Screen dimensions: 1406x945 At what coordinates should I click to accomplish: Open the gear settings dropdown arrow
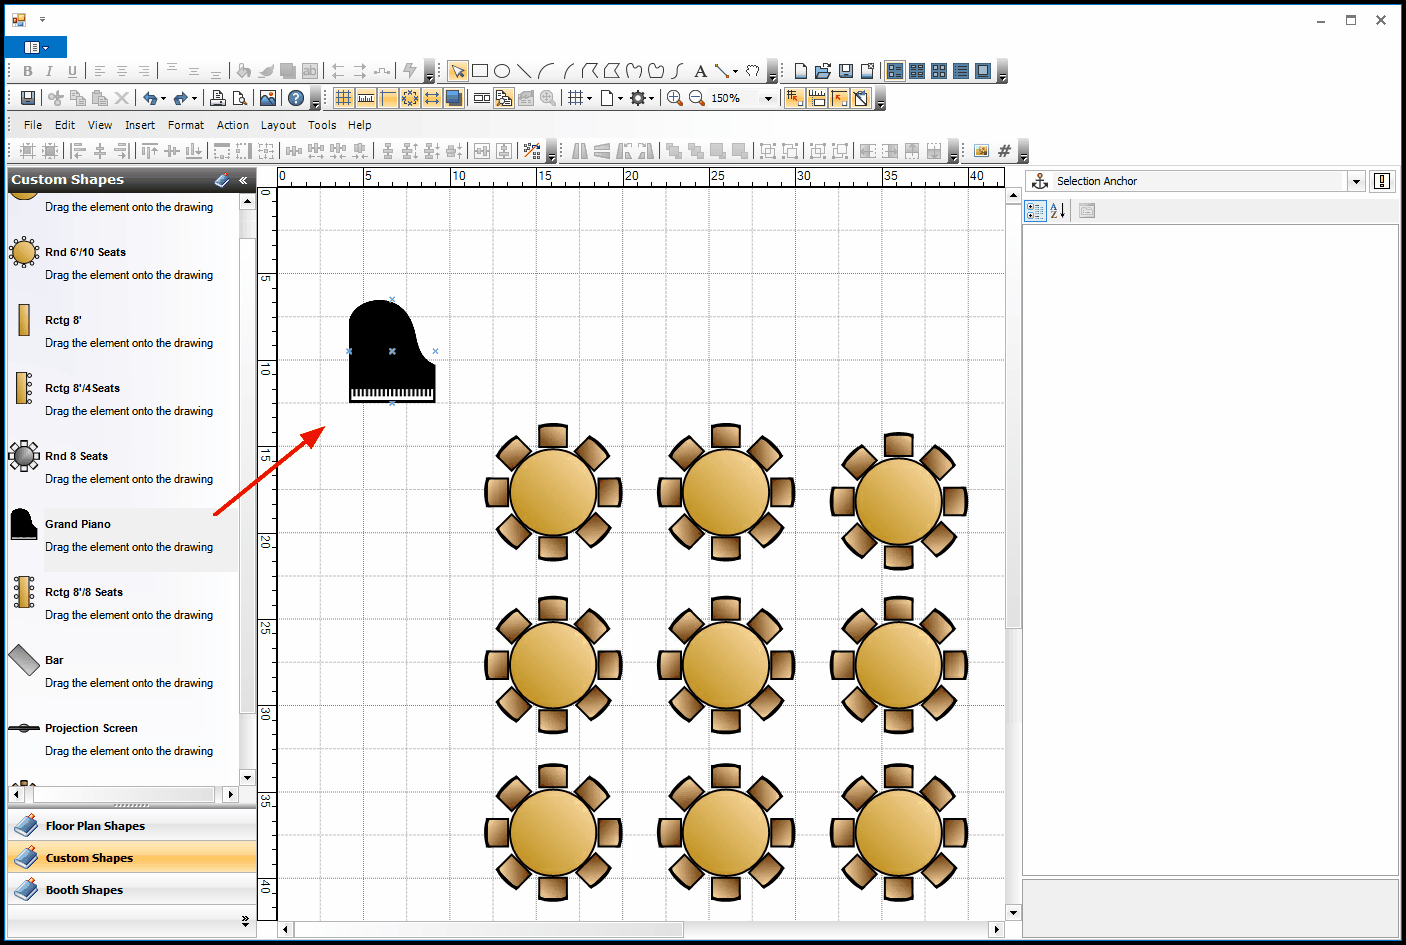[x=652, y=98]
